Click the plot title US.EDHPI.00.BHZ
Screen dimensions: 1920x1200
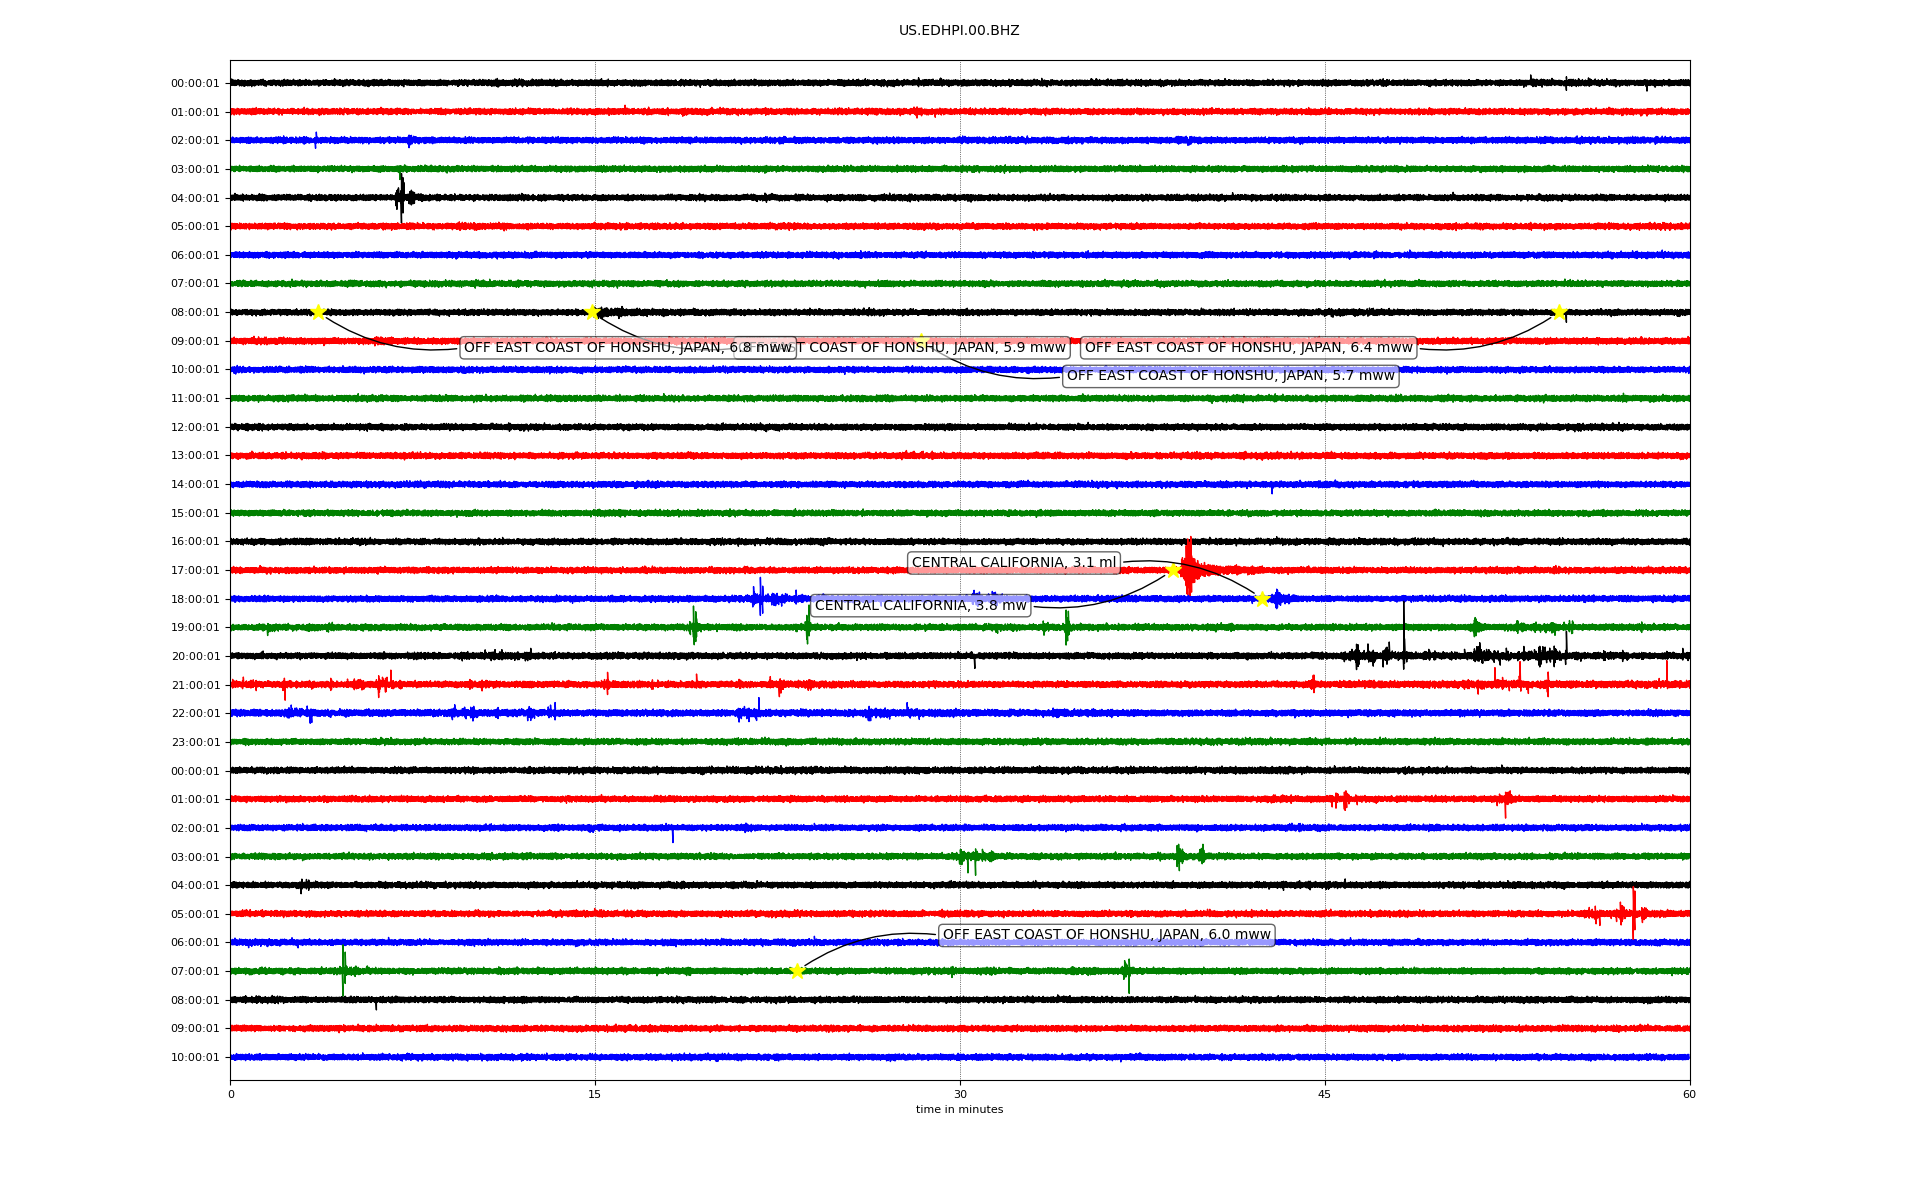pyautogui.click(x=959, y=31)
